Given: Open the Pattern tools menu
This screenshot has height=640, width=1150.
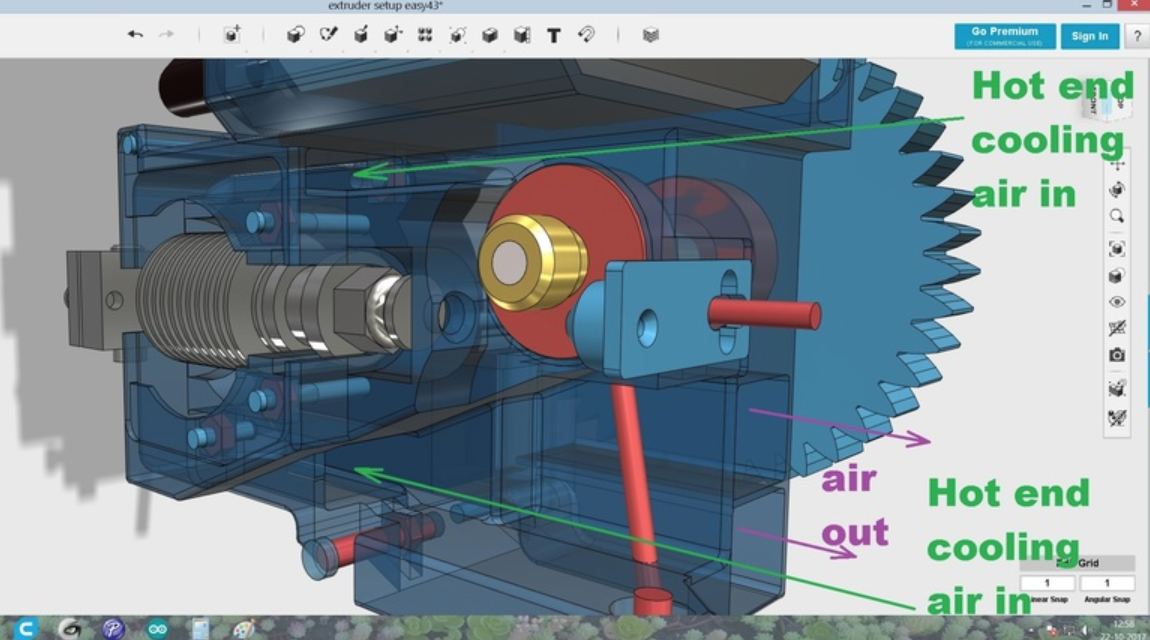Looking at the screenshot, I should point(425,34).
